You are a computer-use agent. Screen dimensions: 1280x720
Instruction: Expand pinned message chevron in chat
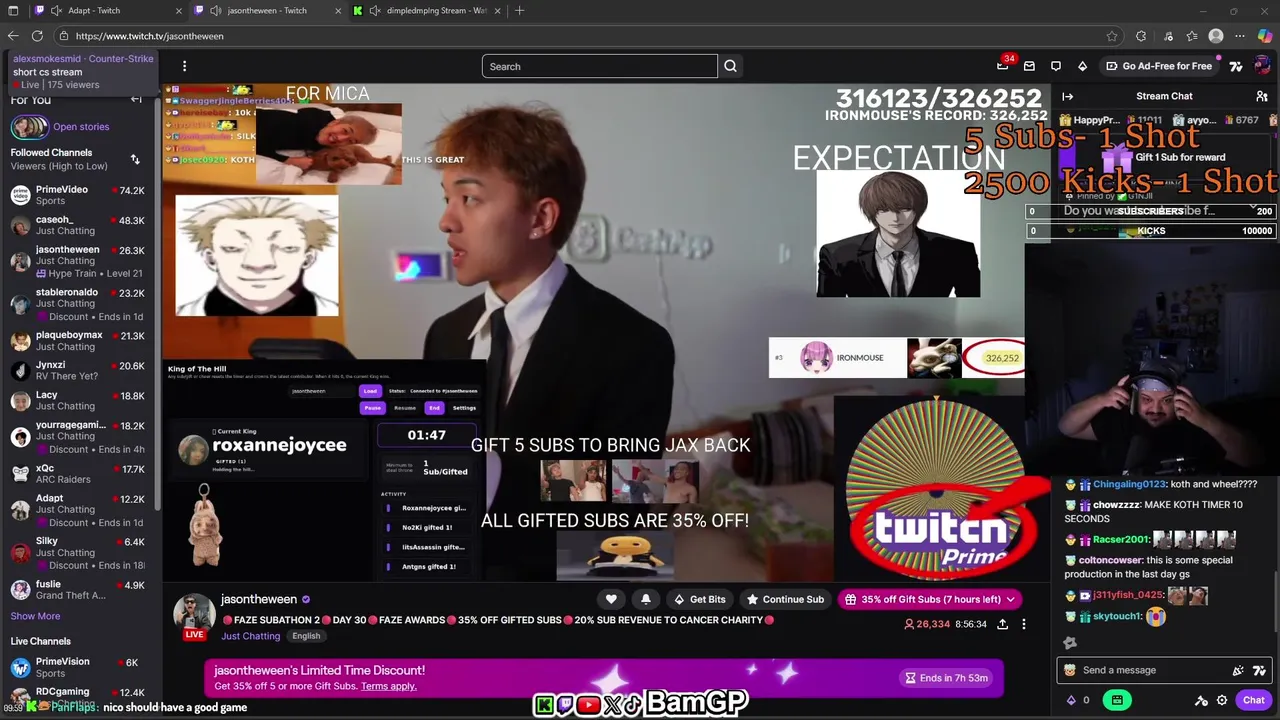[1253, 209]
